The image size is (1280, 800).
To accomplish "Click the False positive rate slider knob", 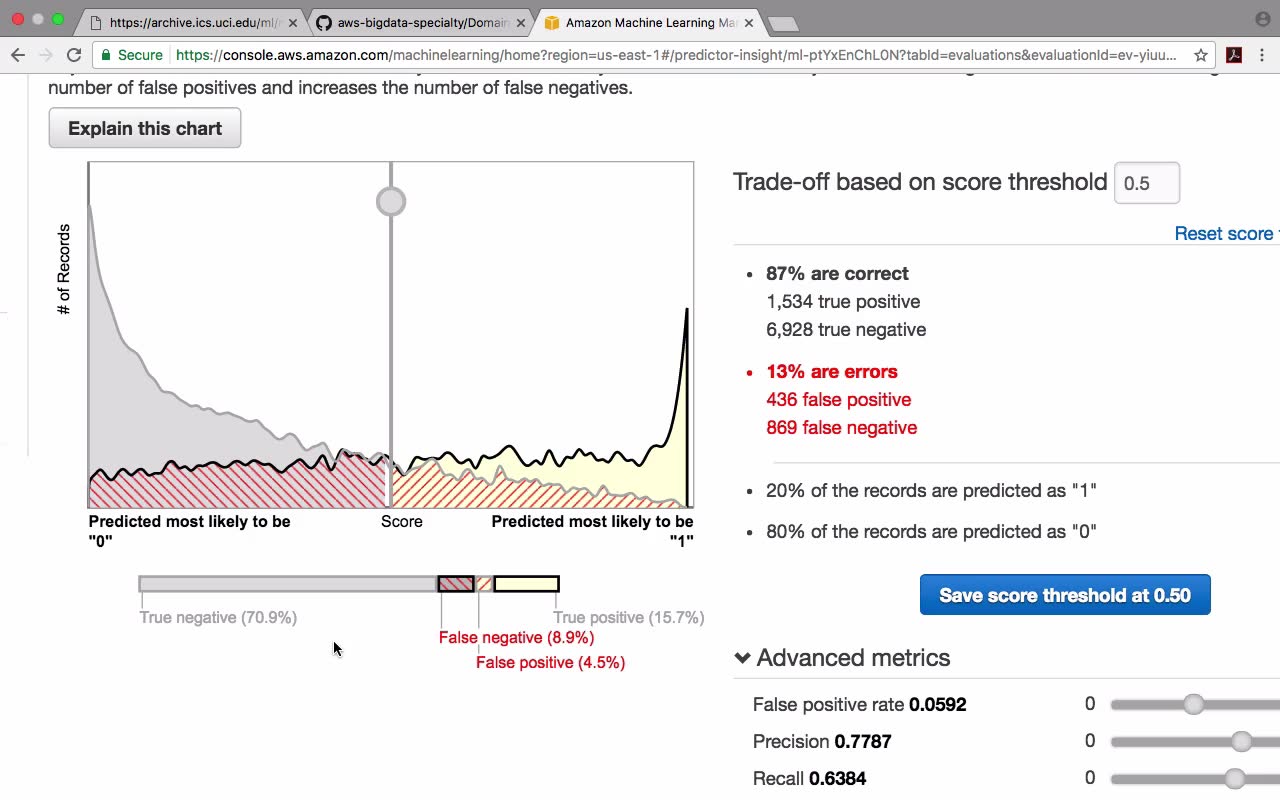I will tap(1193, 705).
